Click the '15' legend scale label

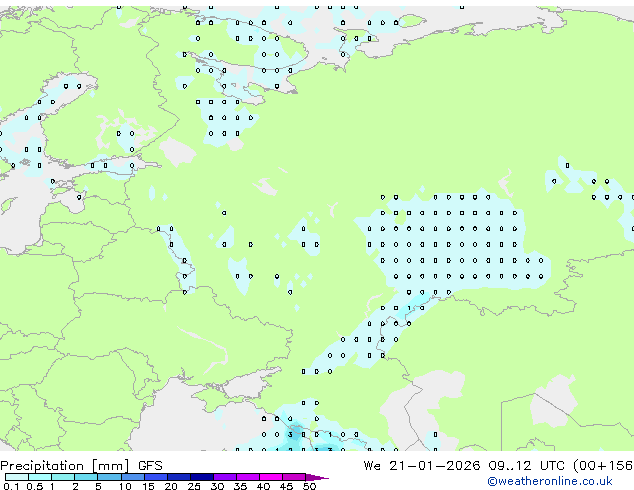click(x=148, y=486)
